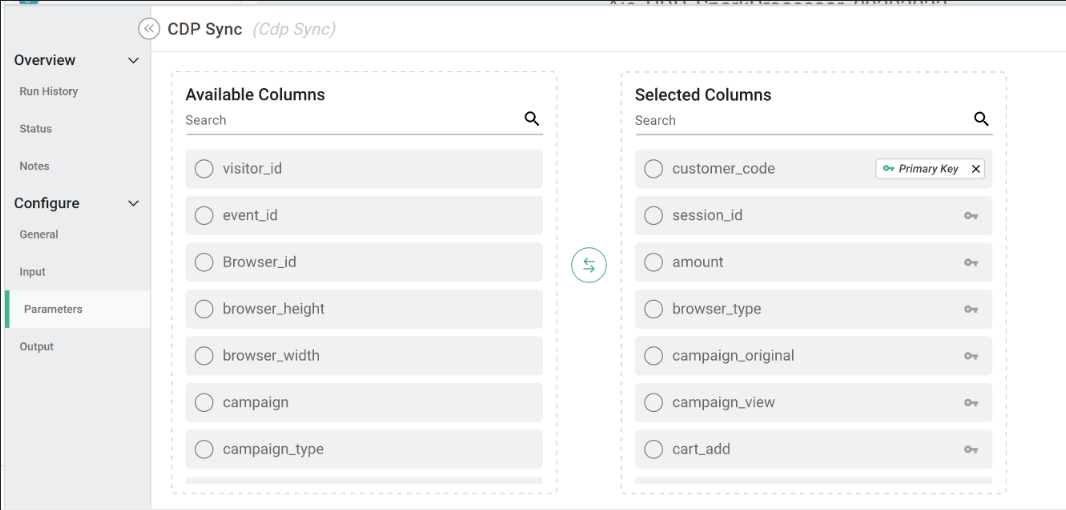This screenshot has height=510, width=1066.
Task: Click search icon in Available Columns
Action: click(x=532, y=119)
